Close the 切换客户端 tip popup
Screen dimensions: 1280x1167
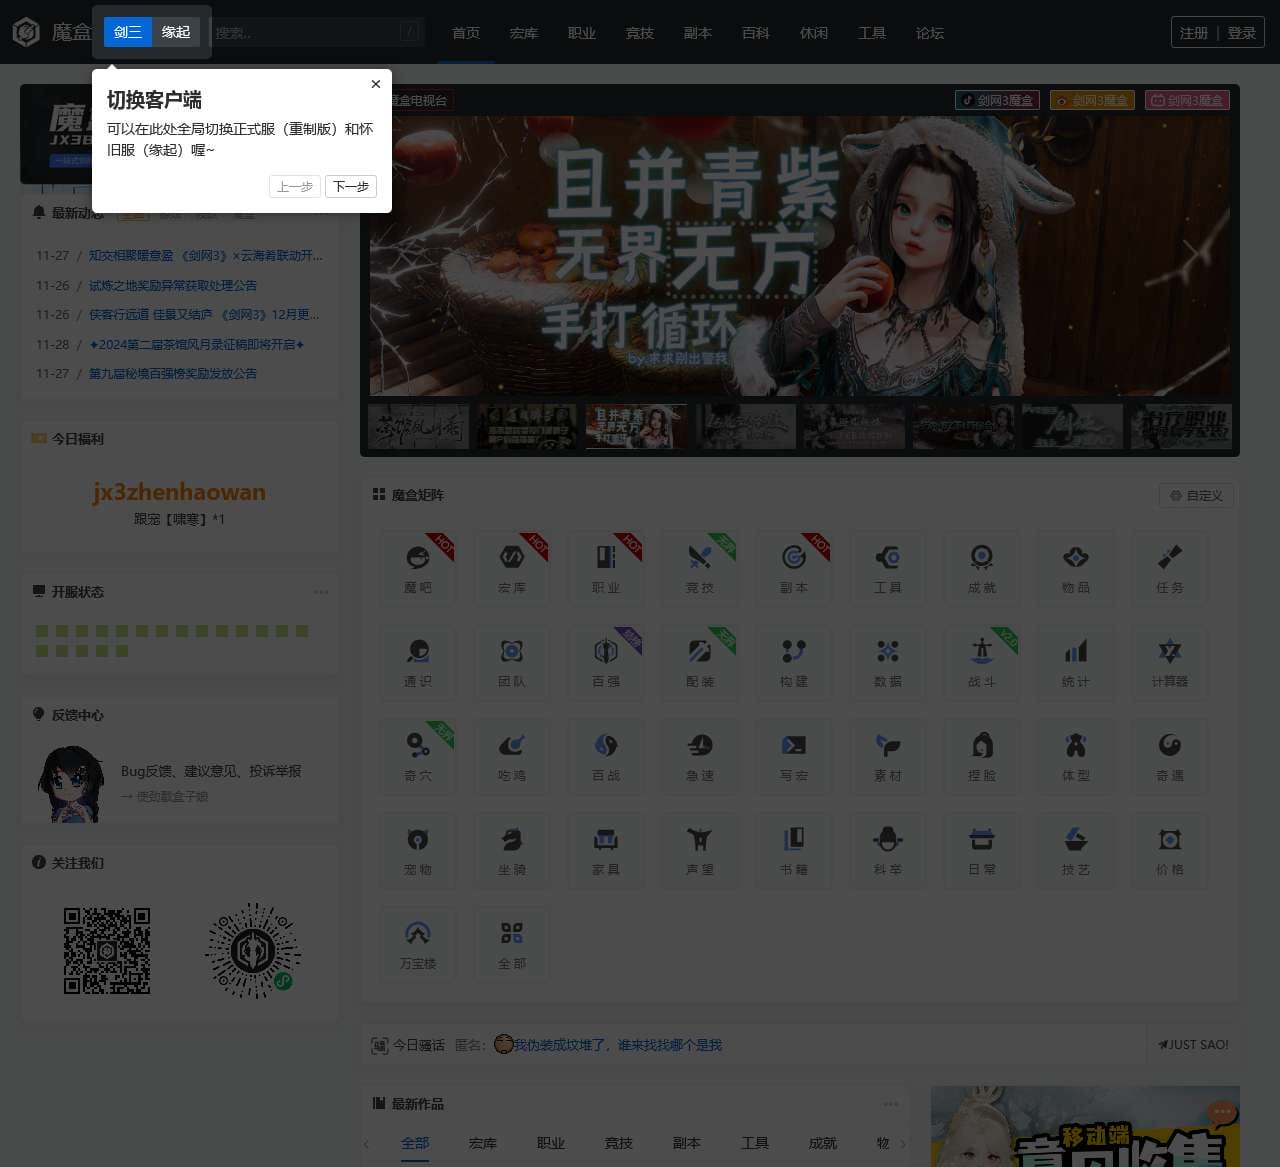tap(376, 84)
